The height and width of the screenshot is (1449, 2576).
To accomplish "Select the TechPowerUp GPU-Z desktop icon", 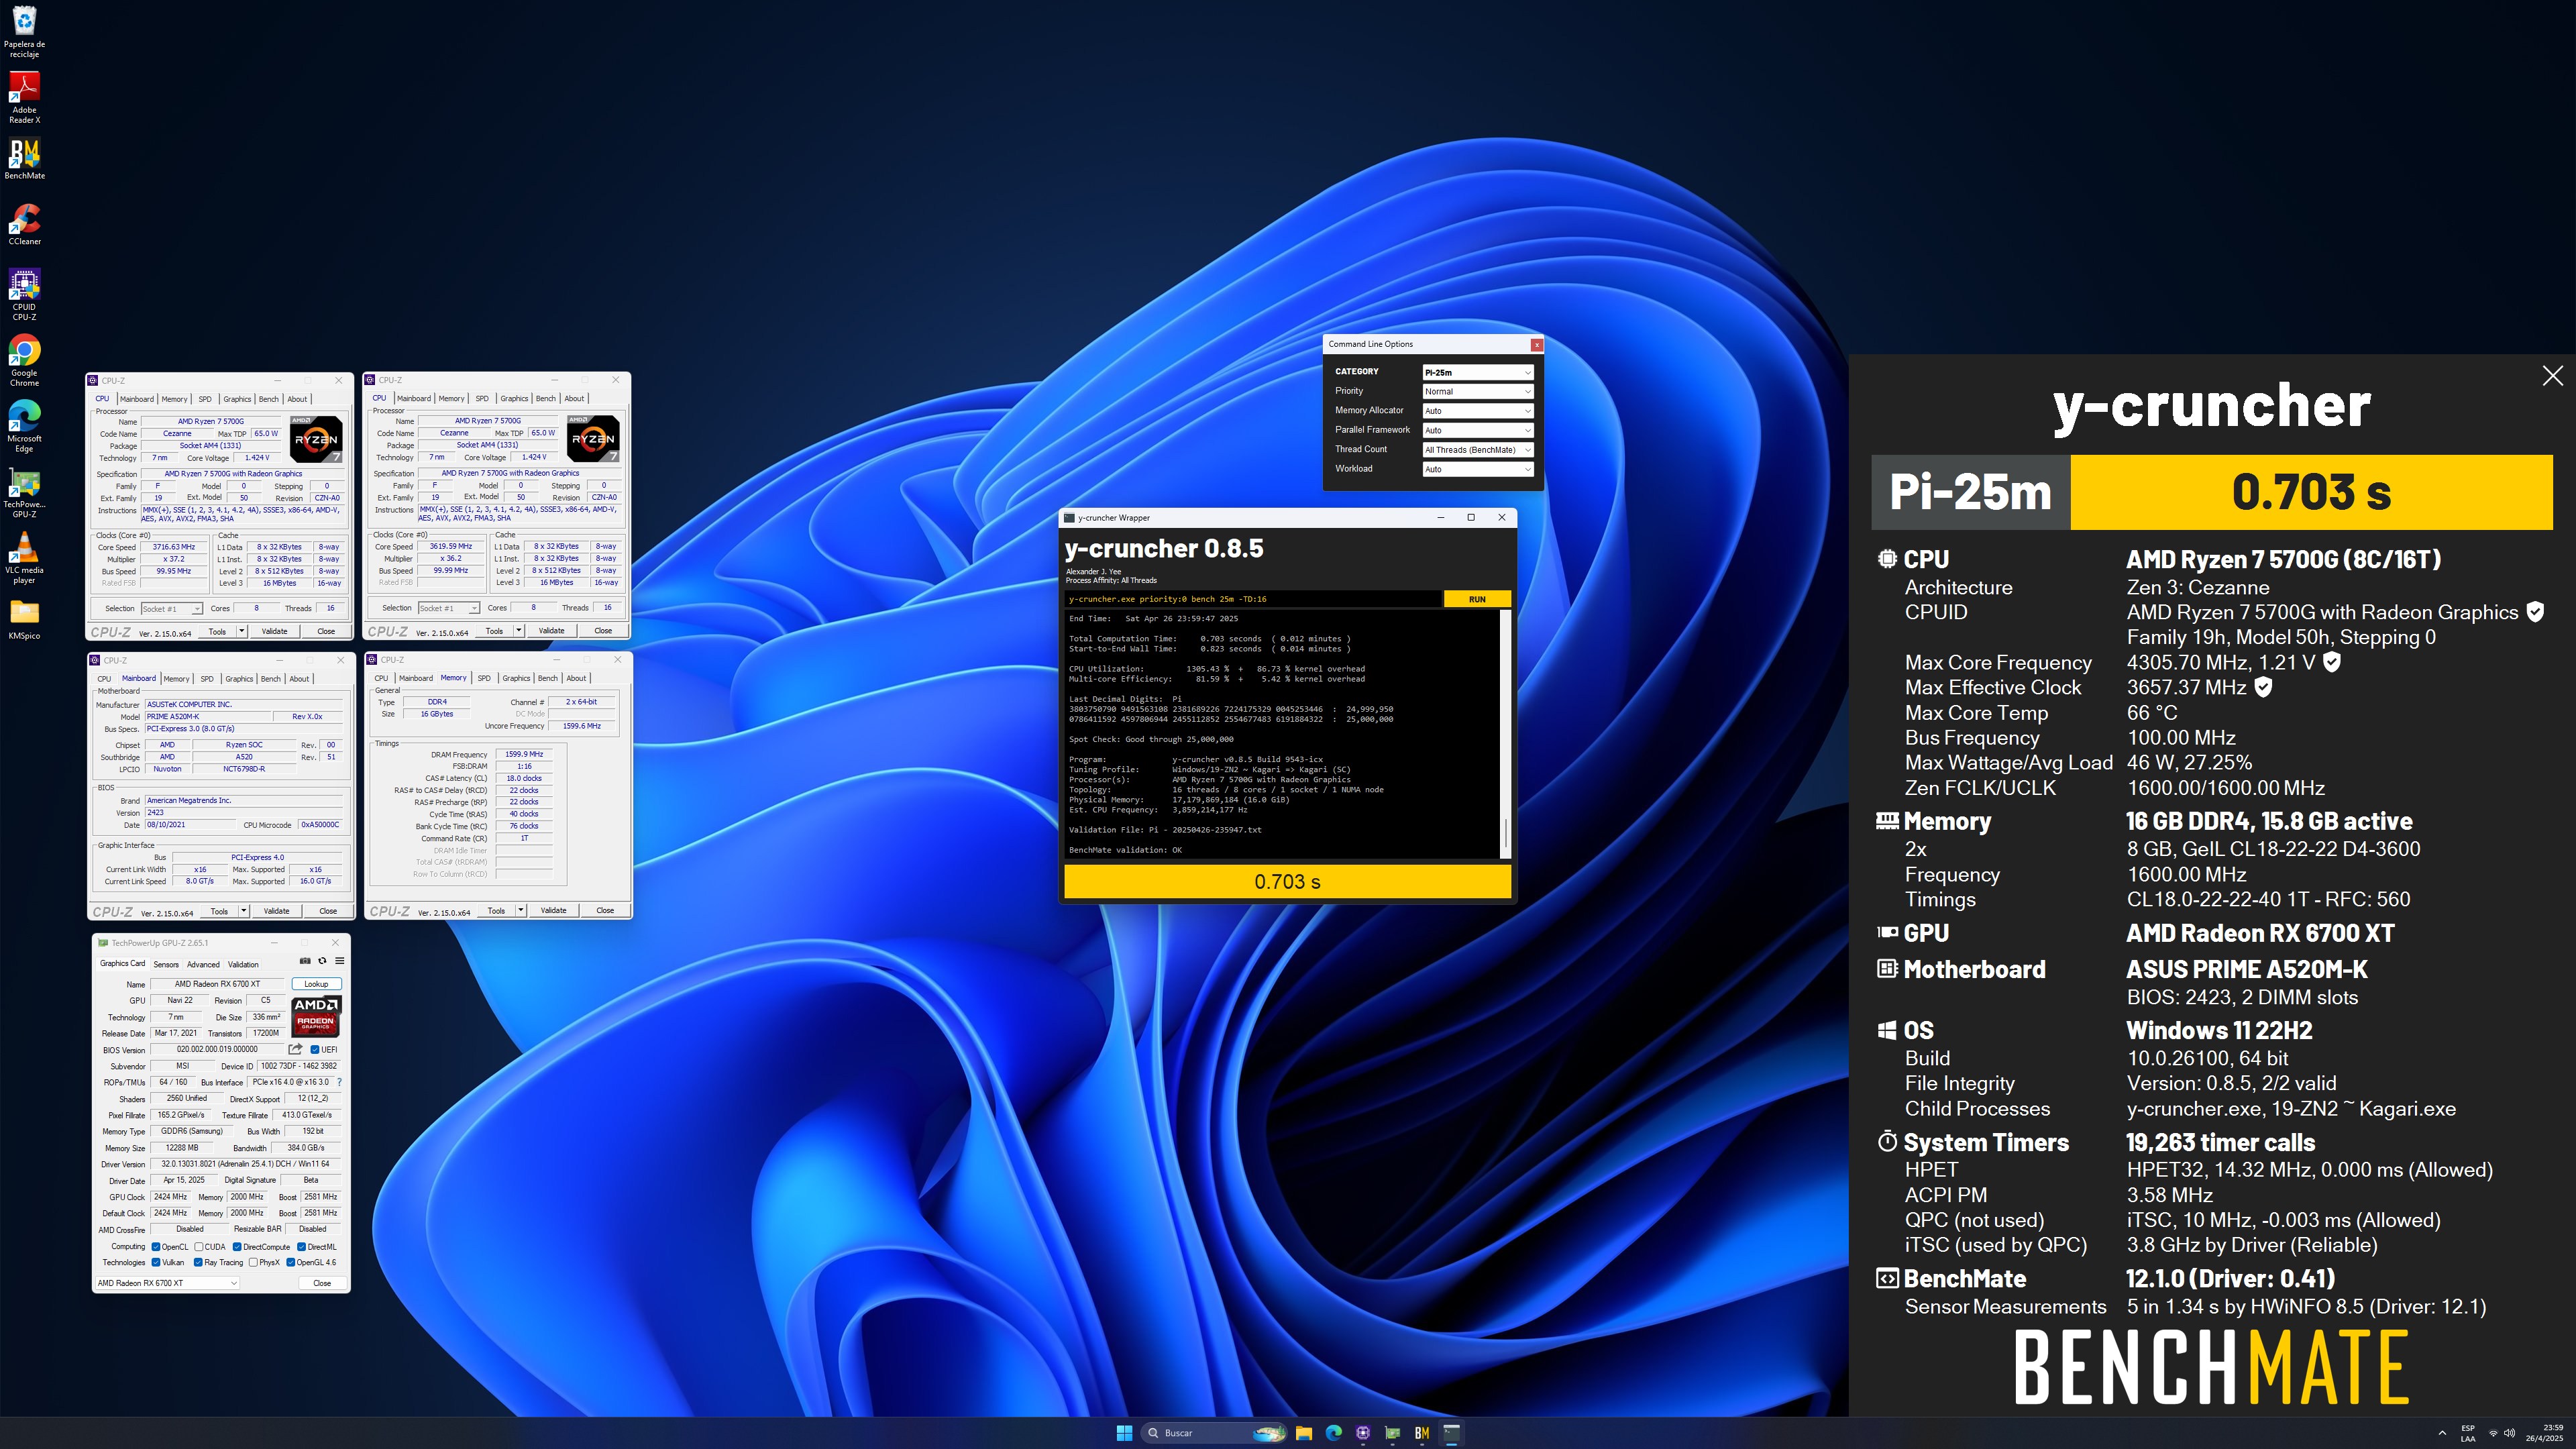I will pyautogui.click(x=24, y=493).
